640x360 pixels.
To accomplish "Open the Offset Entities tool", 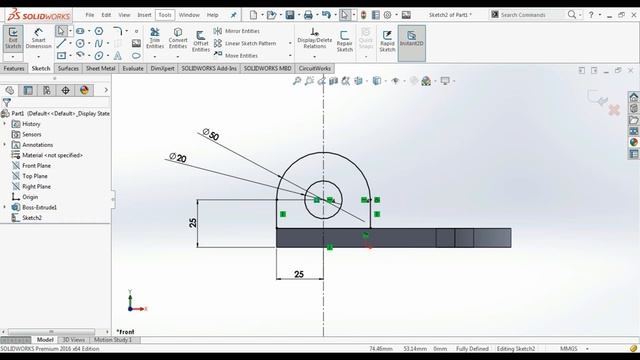I will (201, 41).
